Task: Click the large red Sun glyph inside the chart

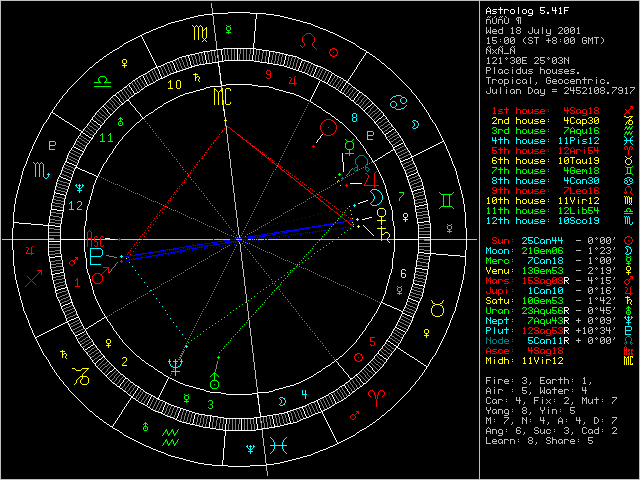Action: (328, 128)
